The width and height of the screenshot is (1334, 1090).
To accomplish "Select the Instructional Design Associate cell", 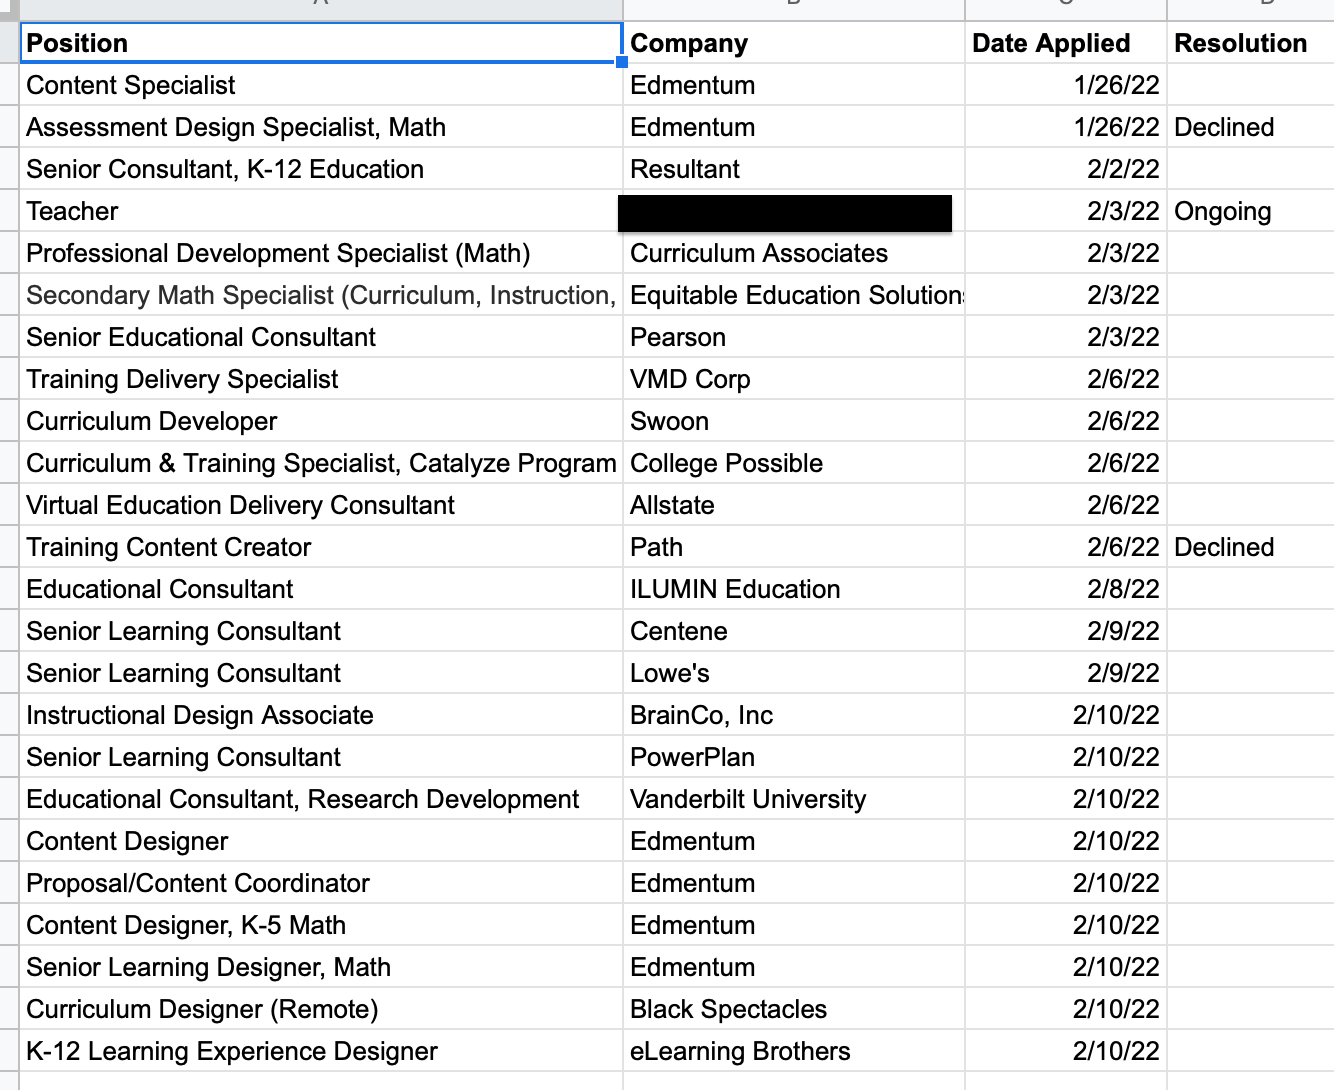I will pos(320,715).
